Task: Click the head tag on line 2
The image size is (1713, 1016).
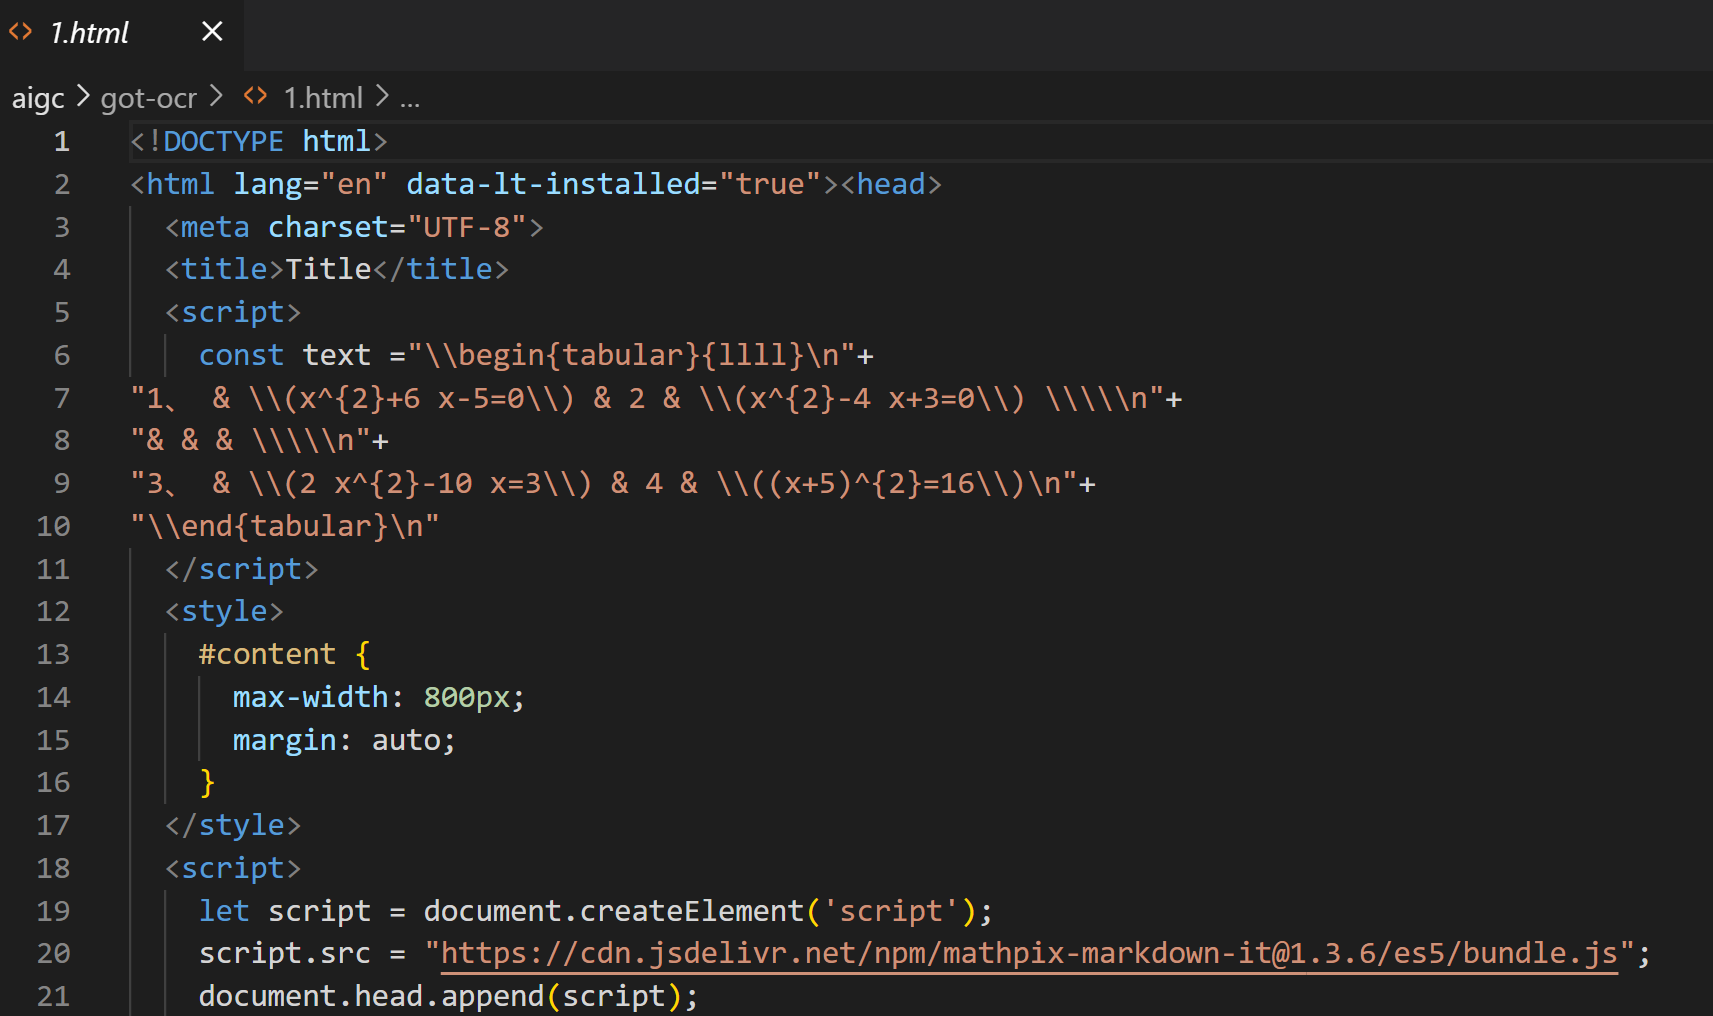Action: pyautogui.click(x=890, y=184)
